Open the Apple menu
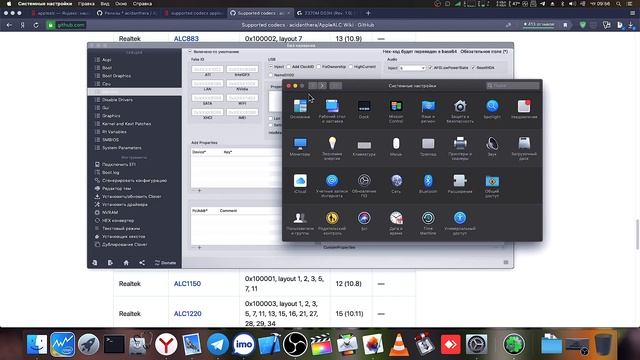This screenshot has width=640, height=360. (9, 4)
